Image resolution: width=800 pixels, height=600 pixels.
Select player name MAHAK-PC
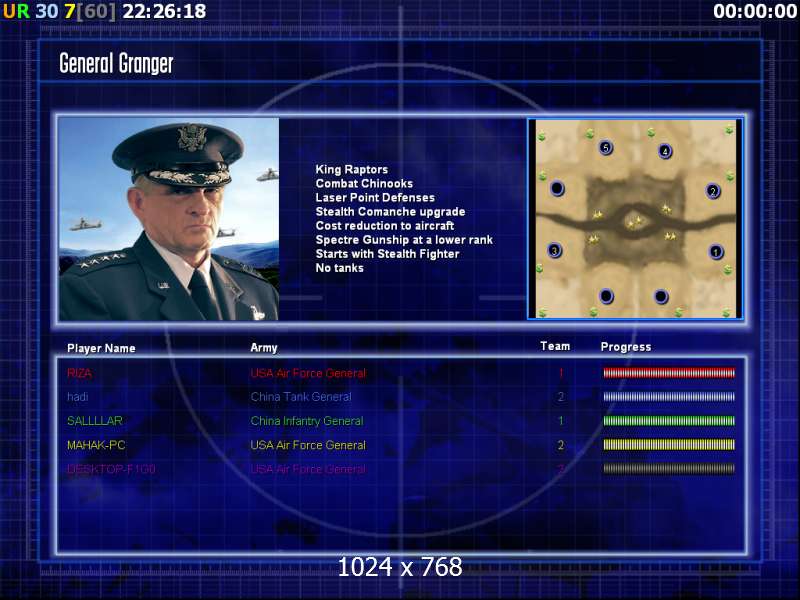click(x=96, y=445)
